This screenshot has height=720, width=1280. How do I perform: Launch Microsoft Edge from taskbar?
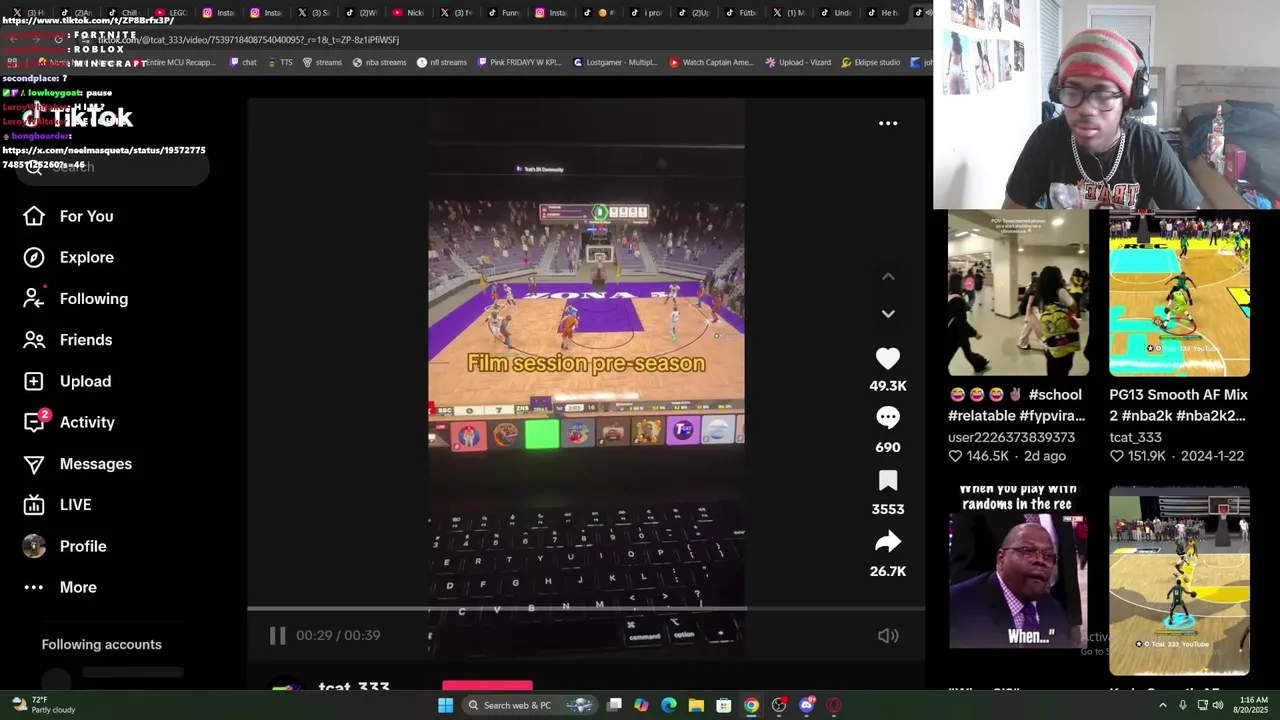tap(669, 705)
